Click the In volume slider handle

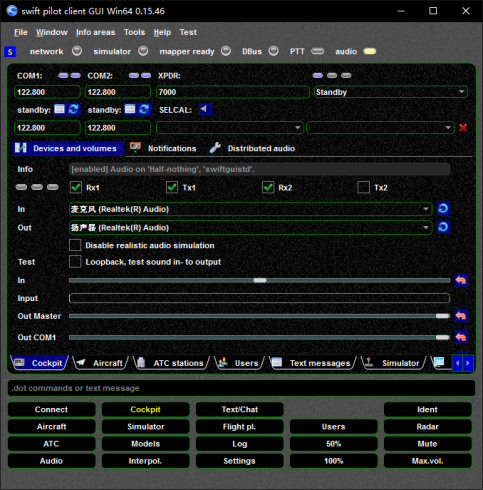260,280
